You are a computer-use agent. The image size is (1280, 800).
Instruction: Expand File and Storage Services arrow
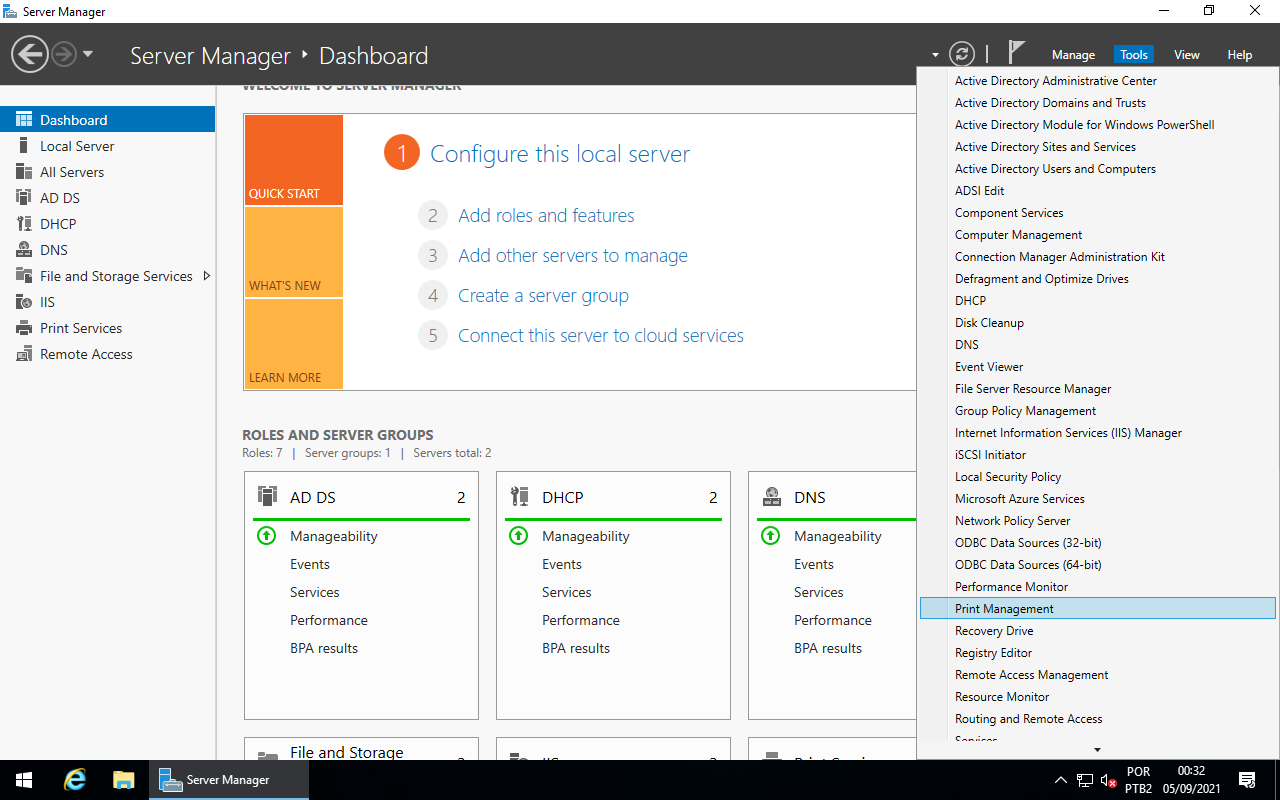(x=207, y=276)
